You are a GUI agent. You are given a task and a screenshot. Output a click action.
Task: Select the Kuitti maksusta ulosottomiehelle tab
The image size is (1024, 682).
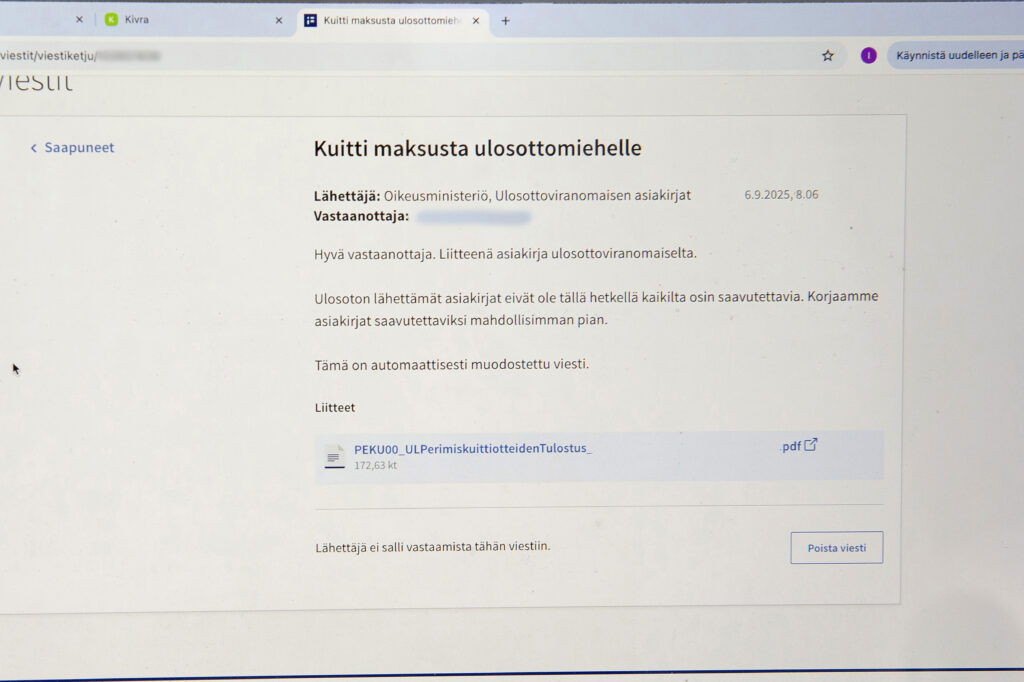[x=390, y=20]
